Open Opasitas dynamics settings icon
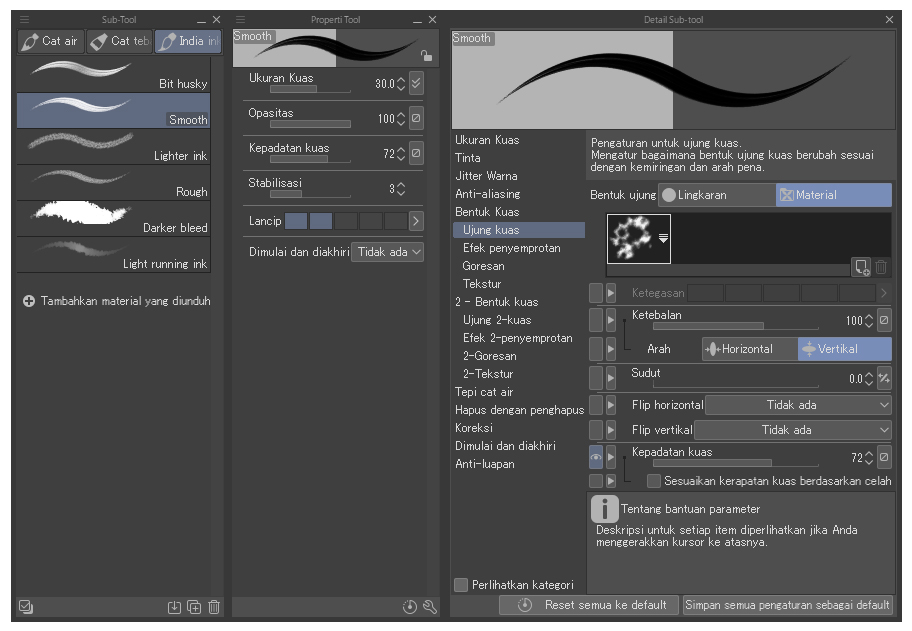912x631 pixels. click(x=417, y=118)
